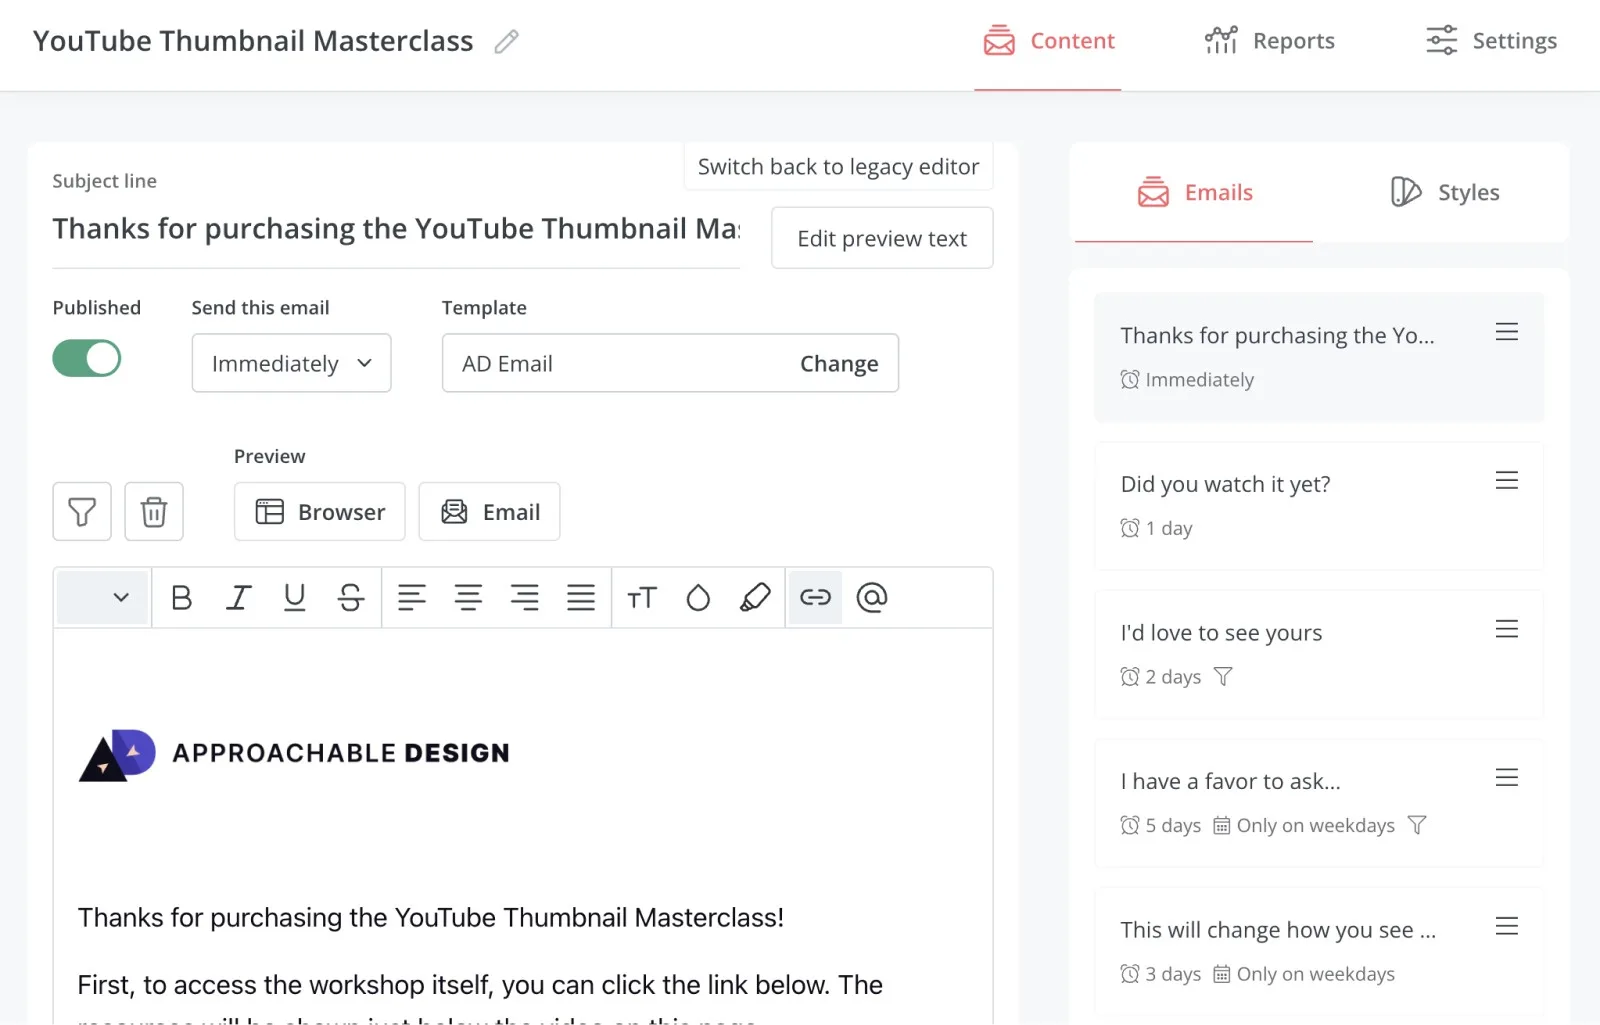
Task: Open the Immediately send timing dropdown
Action: (291, 364)
